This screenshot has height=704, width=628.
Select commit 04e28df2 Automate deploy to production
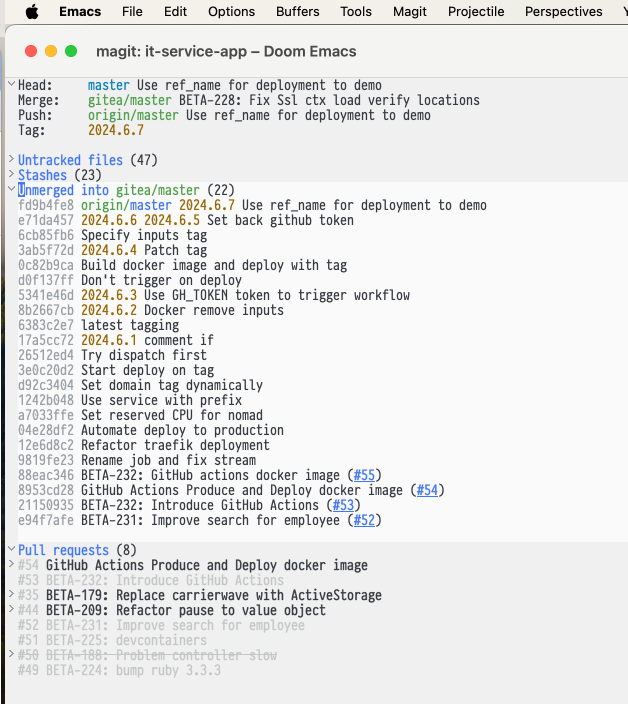tap(151, 430)
